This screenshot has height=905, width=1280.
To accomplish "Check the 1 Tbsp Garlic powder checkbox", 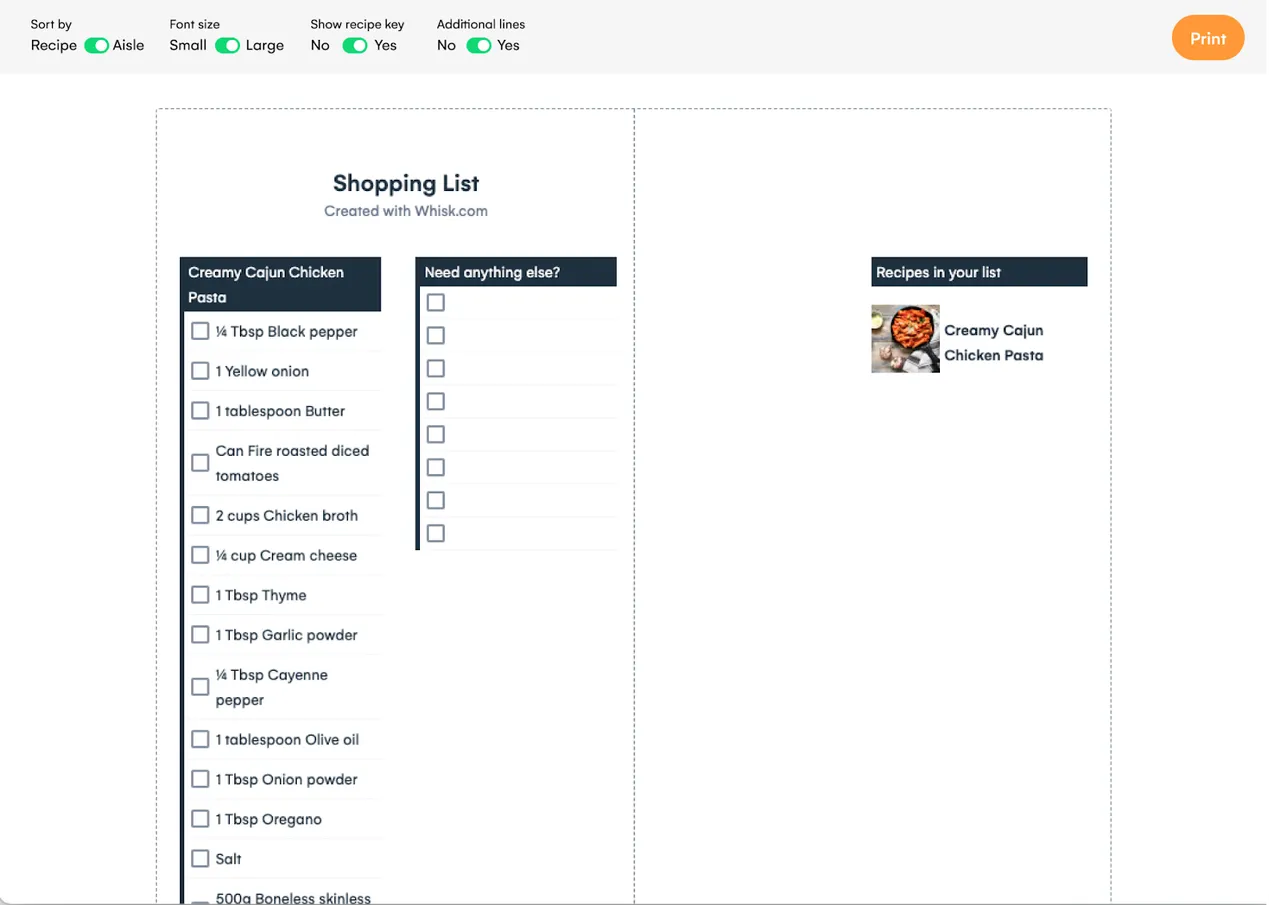I will pyautogui.click(x=200, y=635).
